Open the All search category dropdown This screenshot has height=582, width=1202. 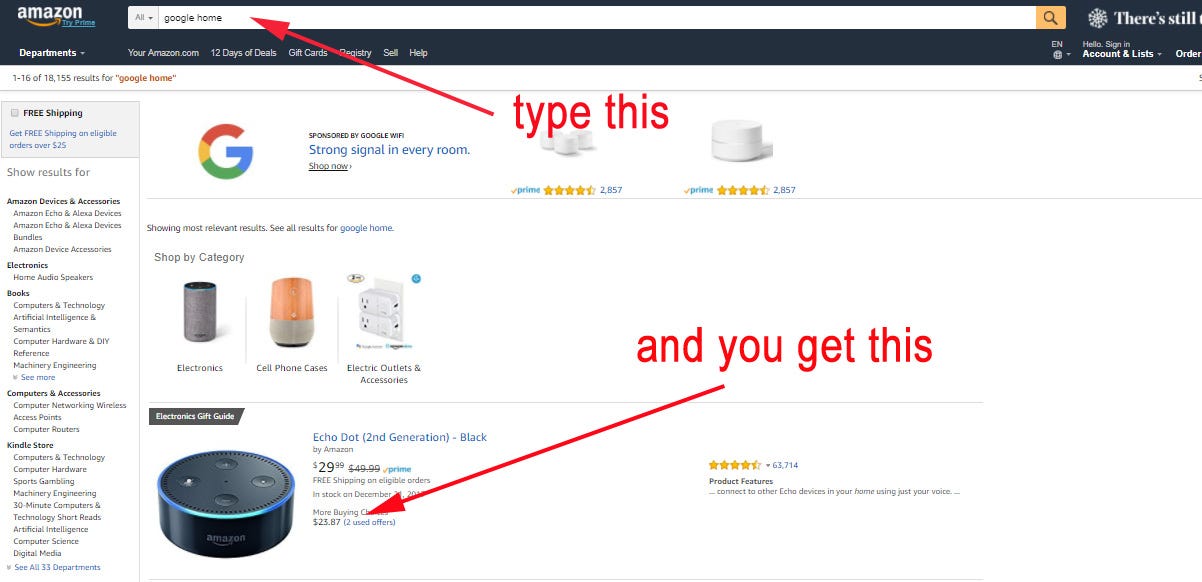[144, 18]
